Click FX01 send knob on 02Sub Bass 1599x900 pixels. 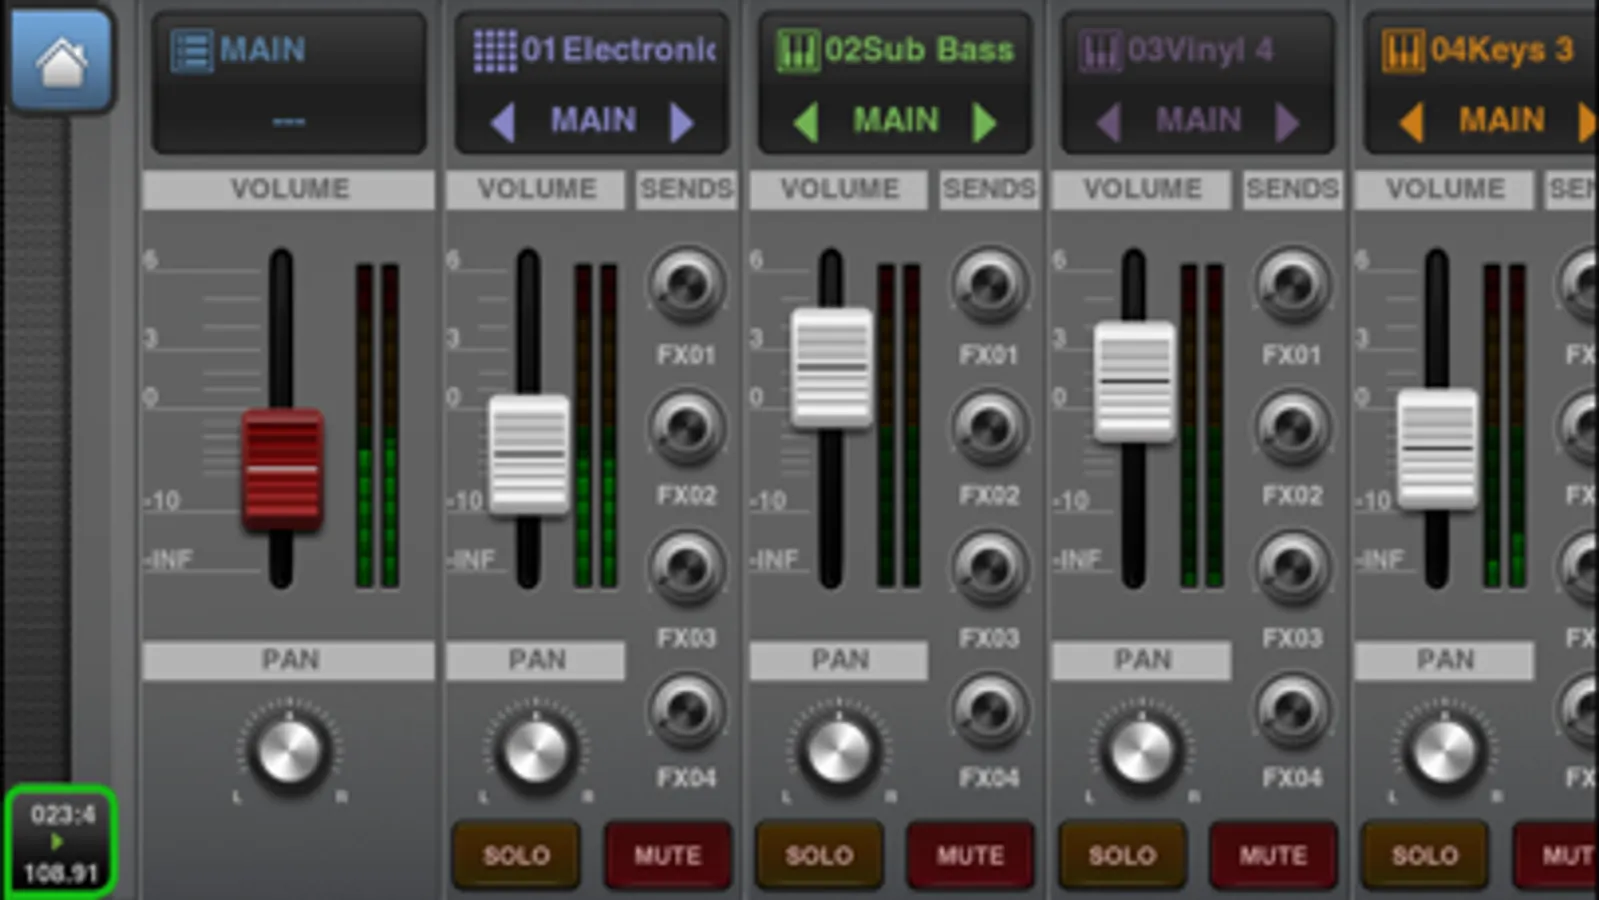[x=989, y=285]
